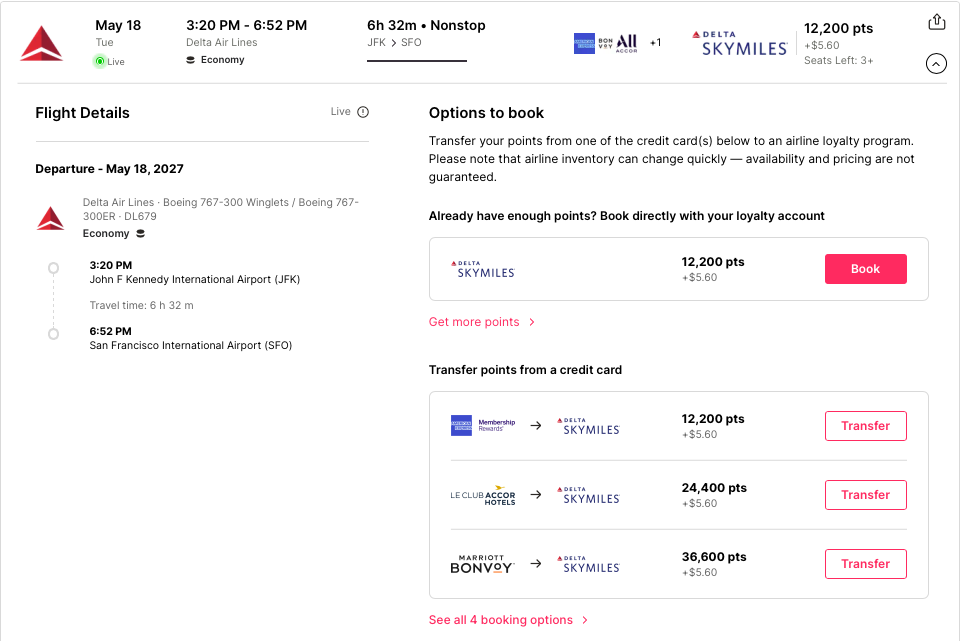Image resolution: width=962 pixels, height=641 pixels.
Task: Click the JFK > SFO route text
Action: tap(394, 42)
